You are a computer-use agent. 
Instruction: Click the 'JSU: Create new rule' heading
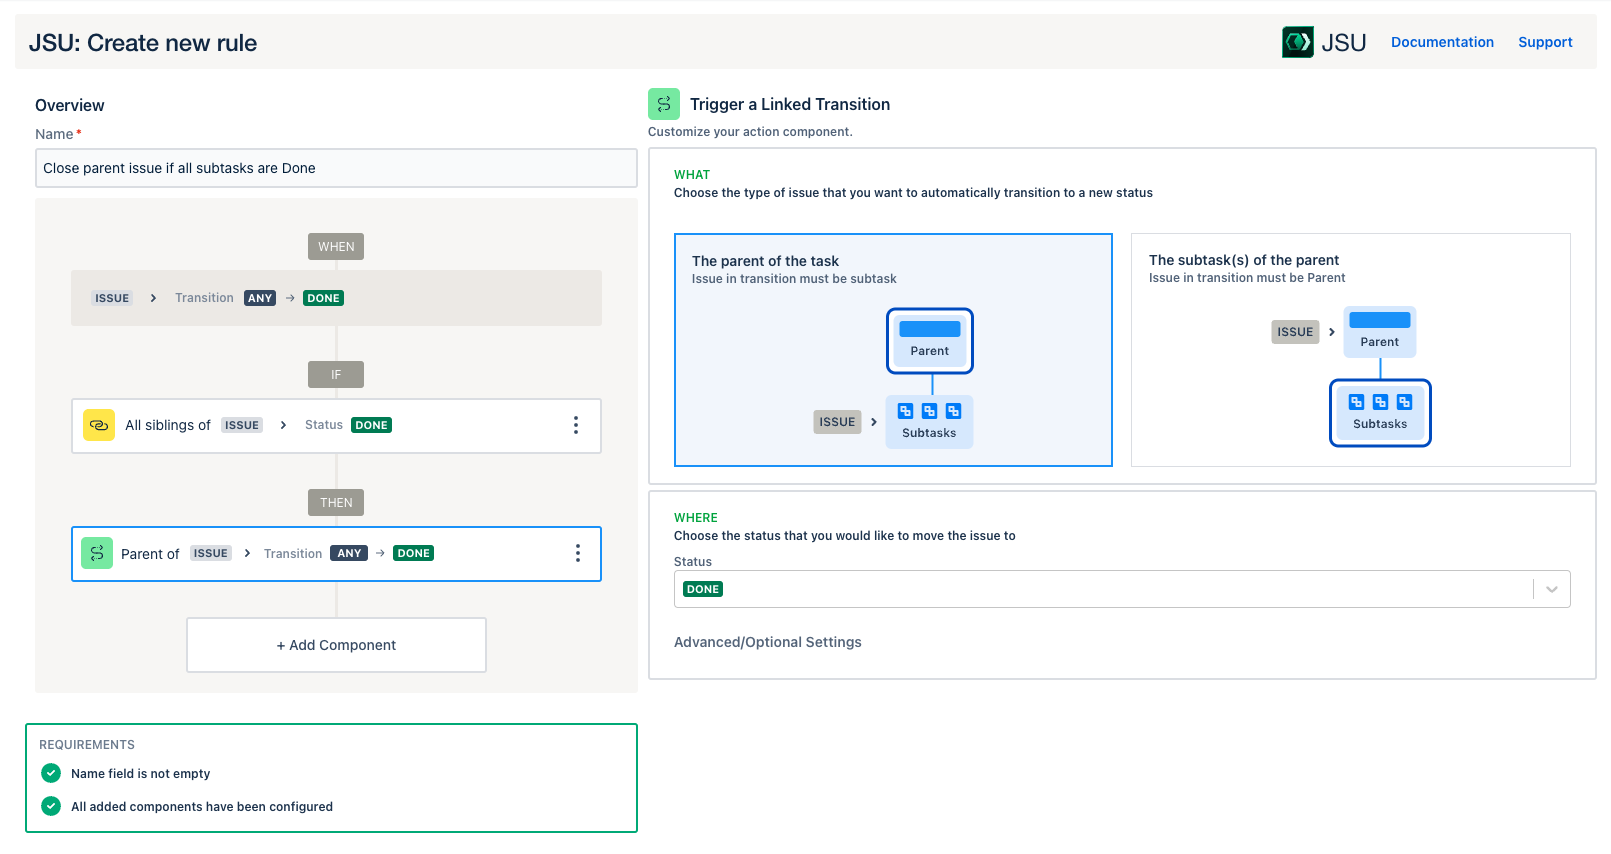(143, 43)
